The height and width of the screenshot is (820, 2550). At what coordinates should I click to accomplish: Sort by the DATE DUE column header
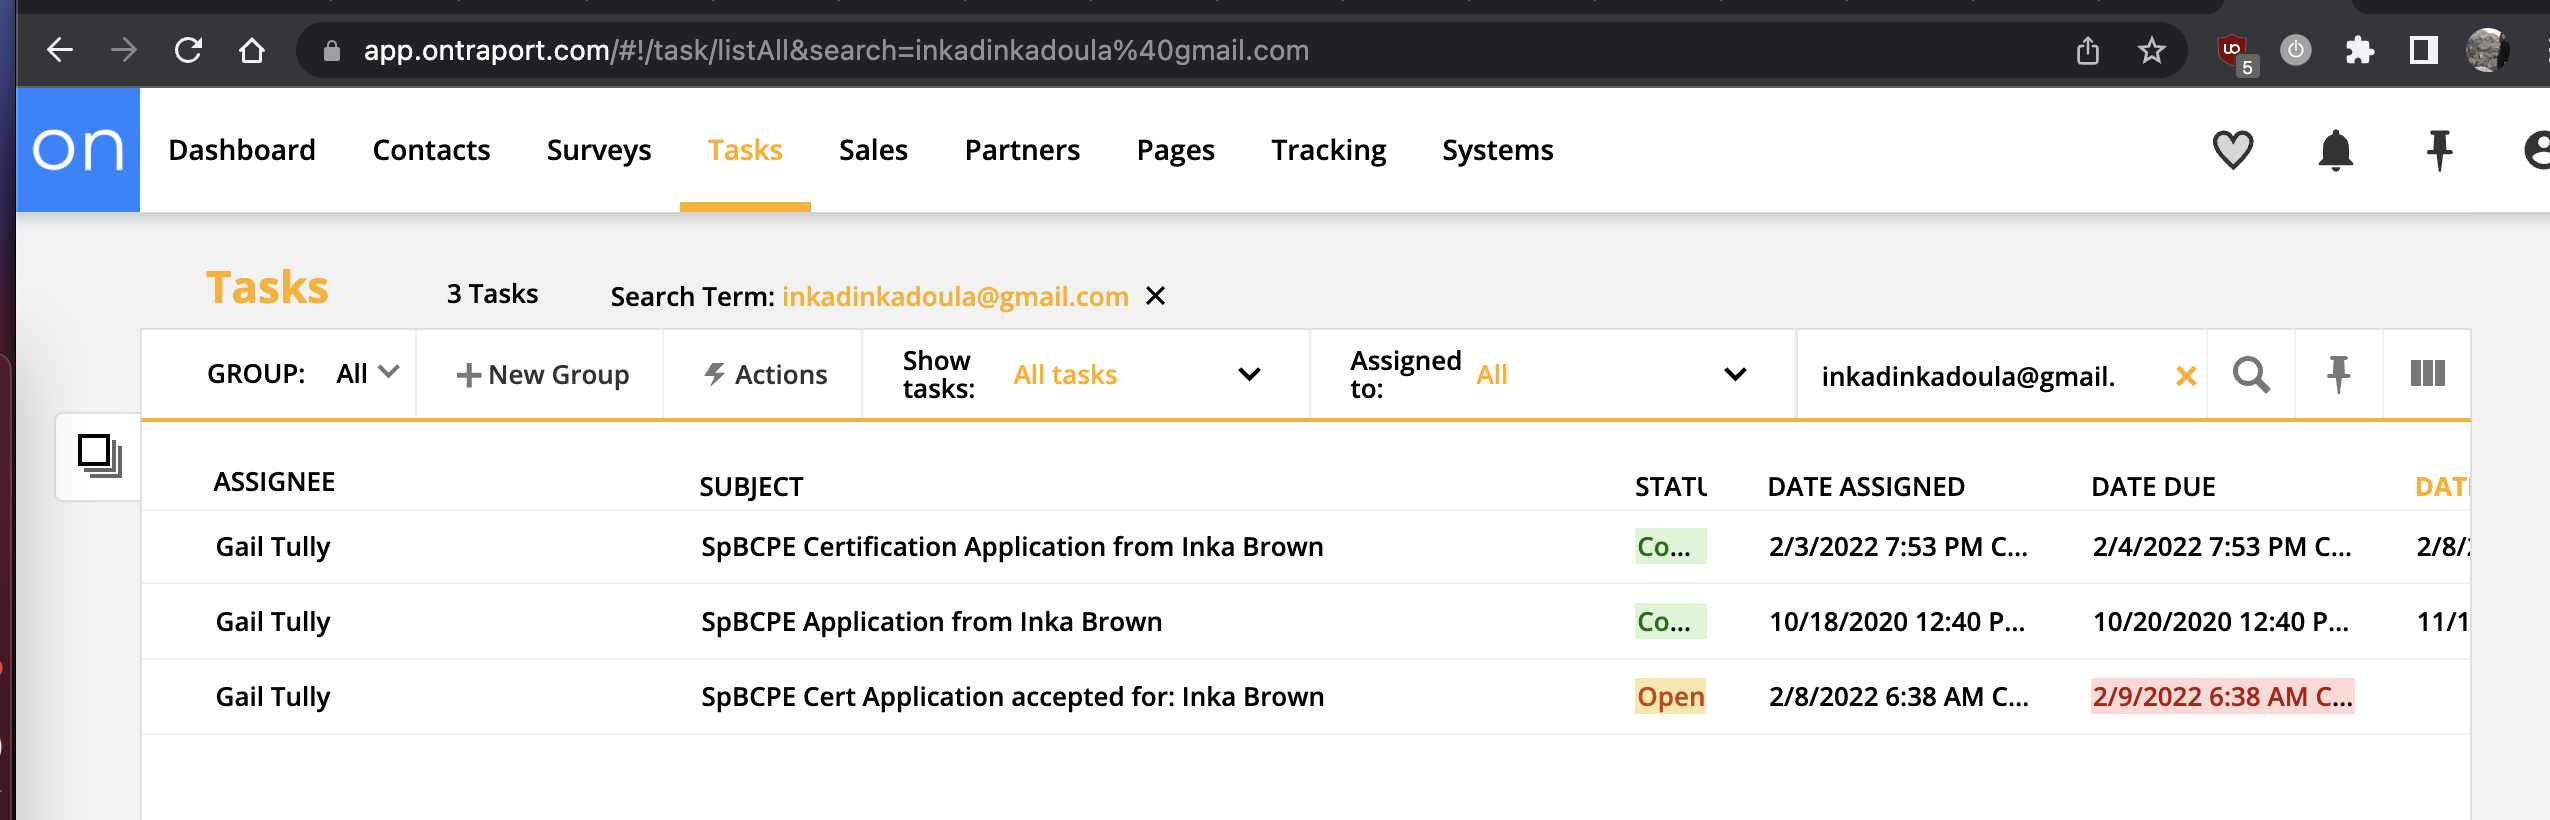coord(2153,487)
